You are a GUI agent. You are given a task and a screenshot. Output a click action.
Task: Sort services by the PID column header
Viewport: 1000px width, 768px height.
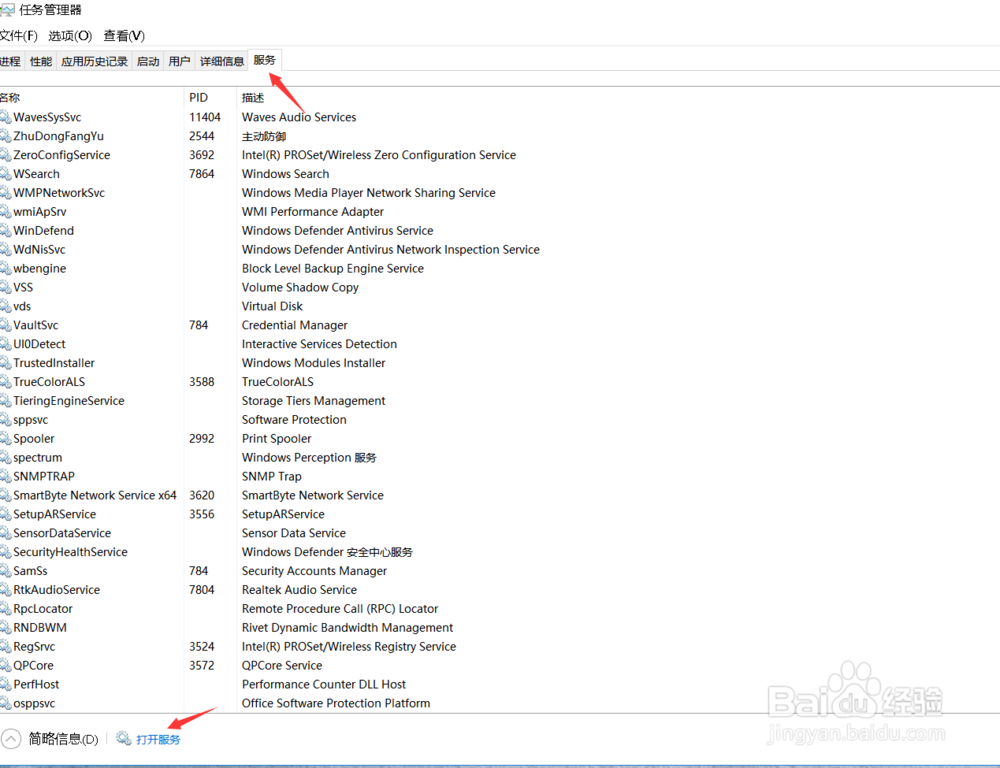pyautogui.click(x=198, y=98)
